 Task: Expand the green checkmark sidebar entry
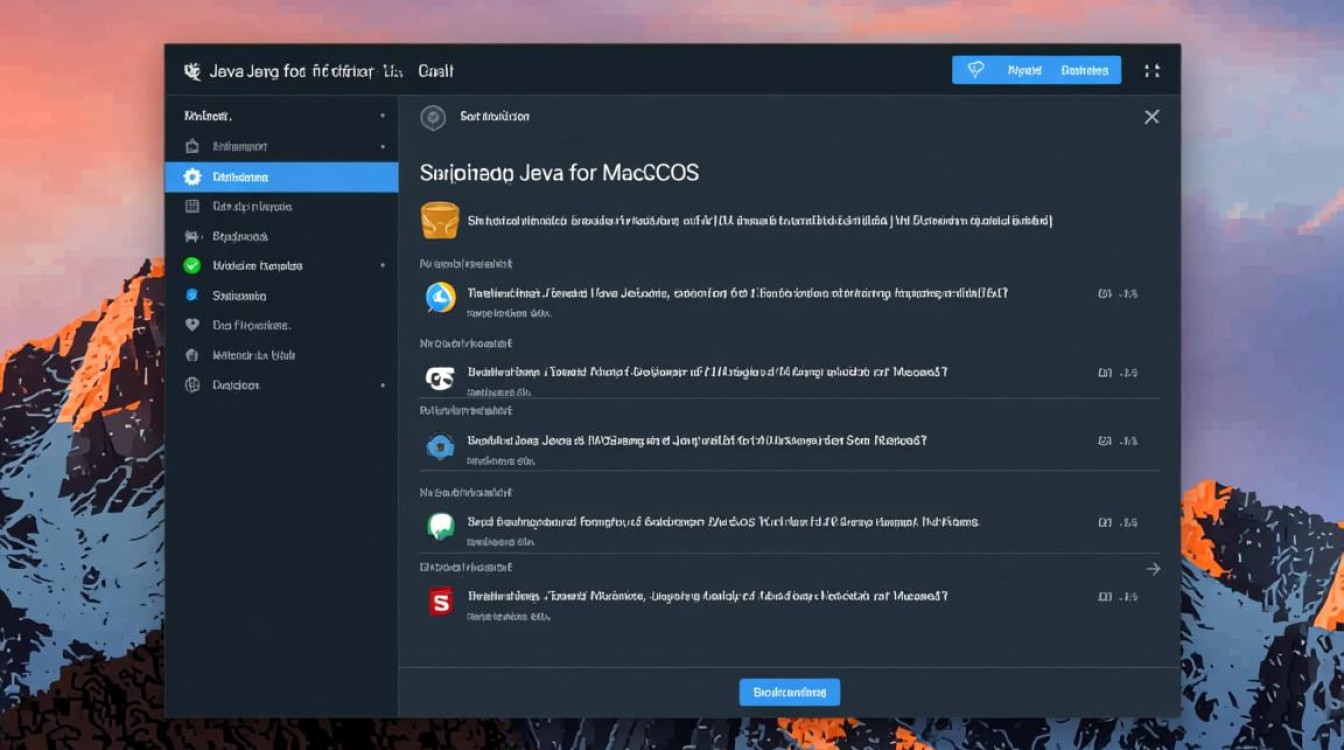(x=383, y=265)
